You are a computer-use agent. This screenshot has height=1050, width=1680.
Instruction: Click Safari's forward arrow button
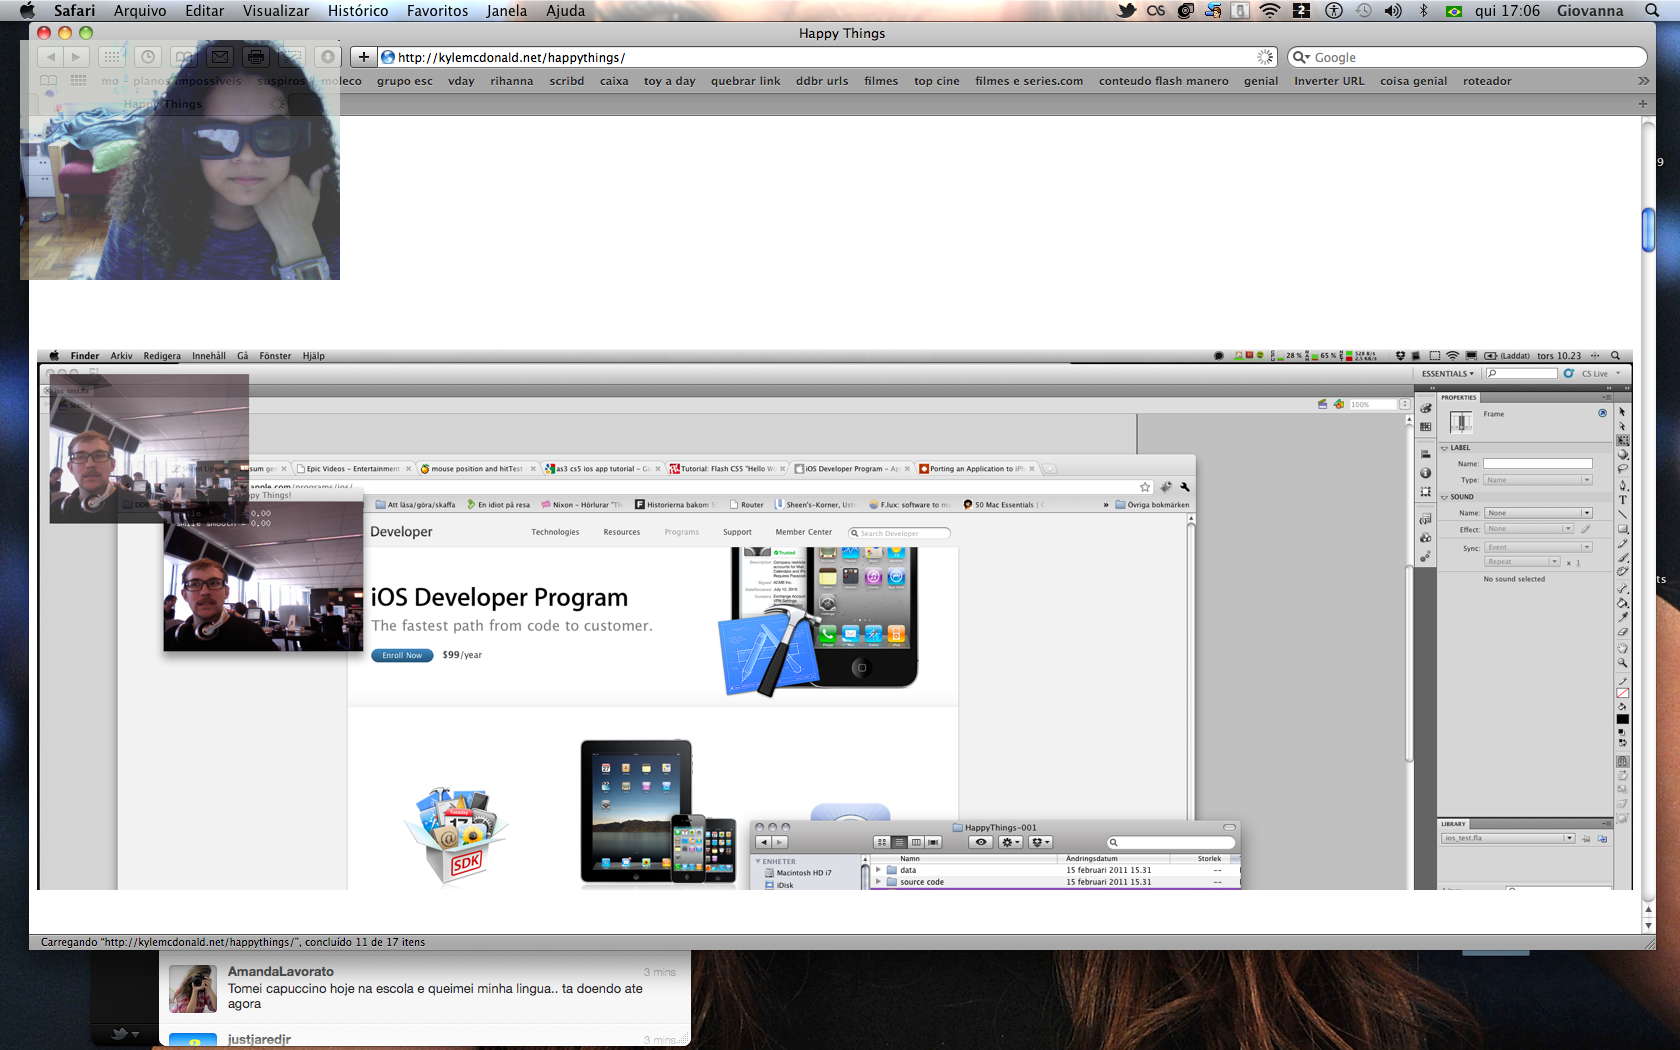click(76, 57)
